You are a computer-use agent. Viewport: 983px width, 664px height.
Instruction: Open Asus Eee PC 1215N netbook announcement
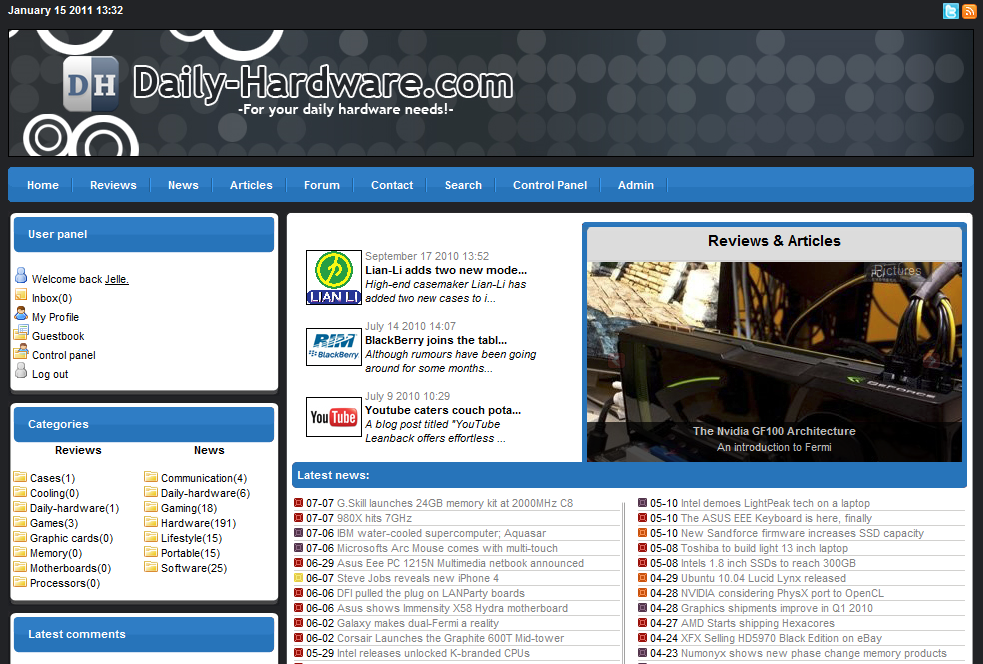pos(460,563)
